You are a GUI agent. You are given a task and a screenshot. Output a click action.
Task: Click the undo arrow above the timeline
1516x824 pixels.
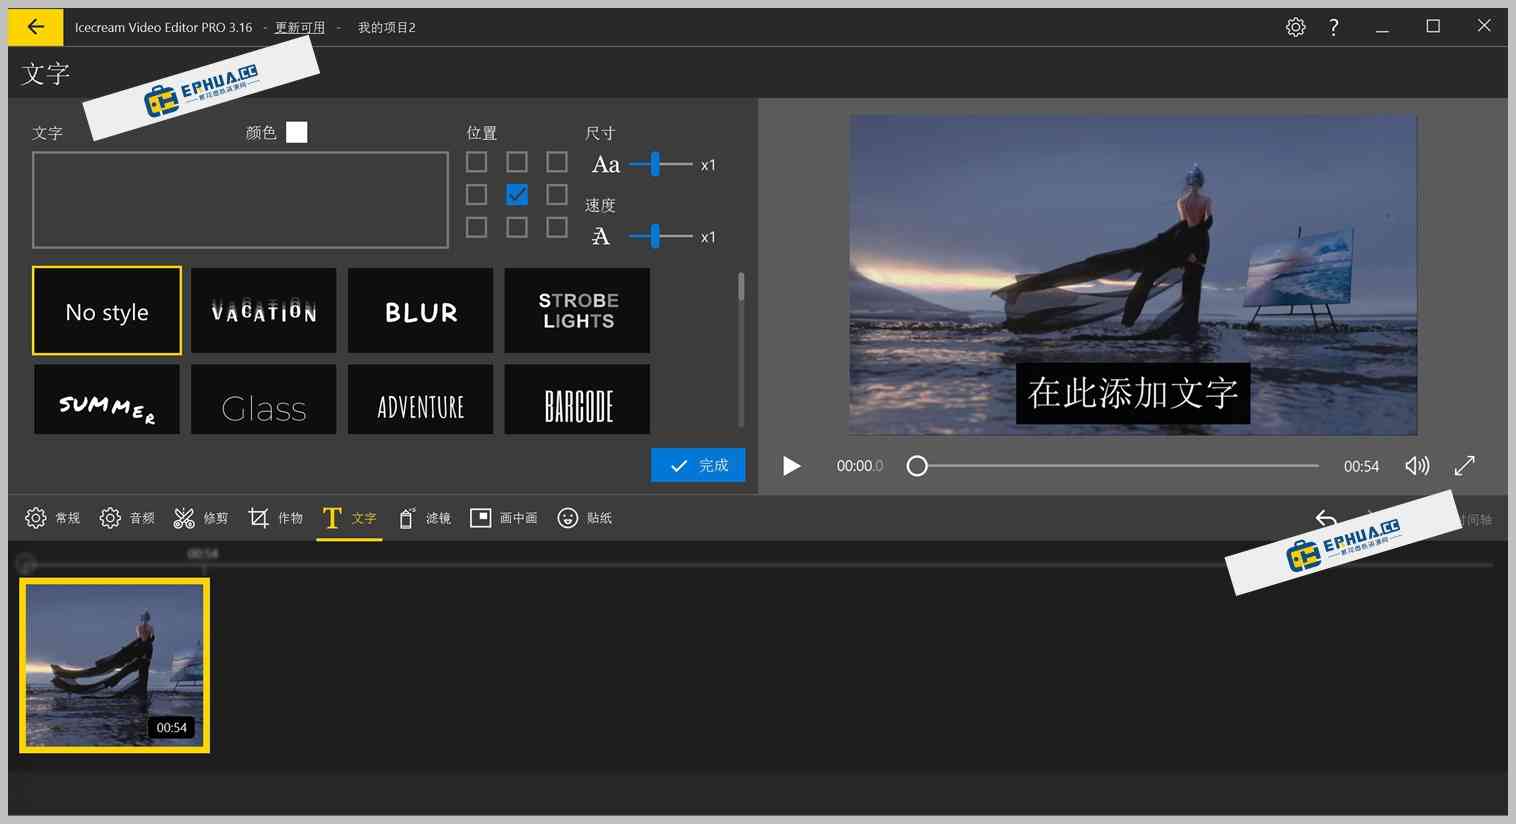pos(1327,520)
